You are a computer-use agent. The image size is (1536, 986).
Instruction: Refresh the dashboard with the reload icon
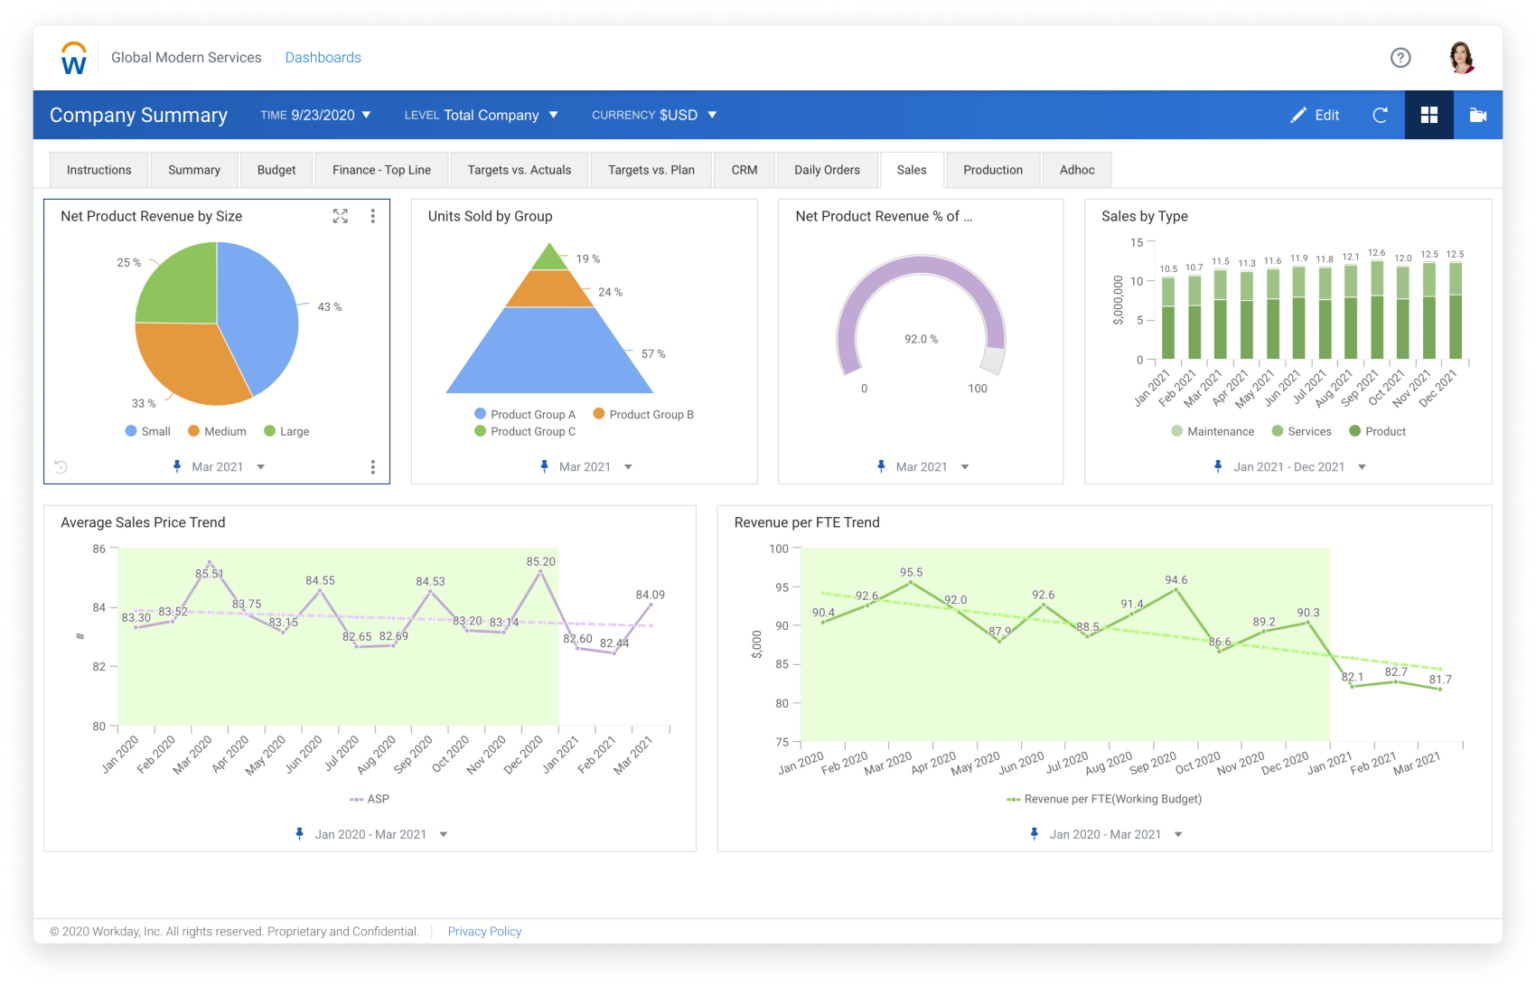click(x=1380, y=114)
